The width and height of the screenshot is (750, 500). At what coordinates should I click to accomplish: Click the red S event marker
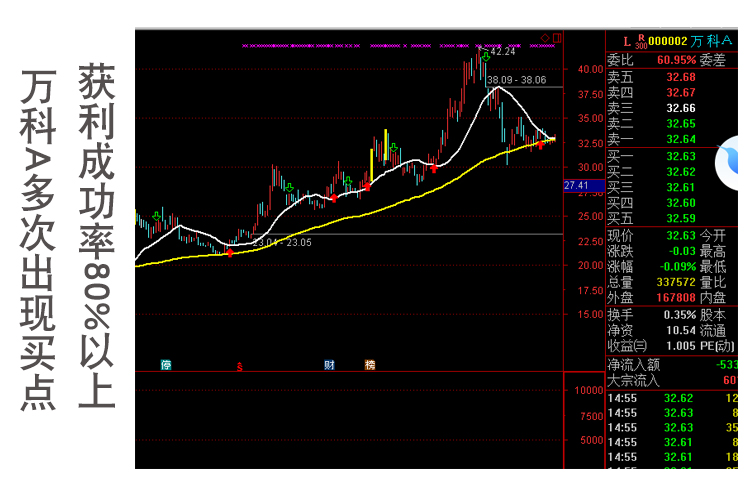(x=240, y=367)
